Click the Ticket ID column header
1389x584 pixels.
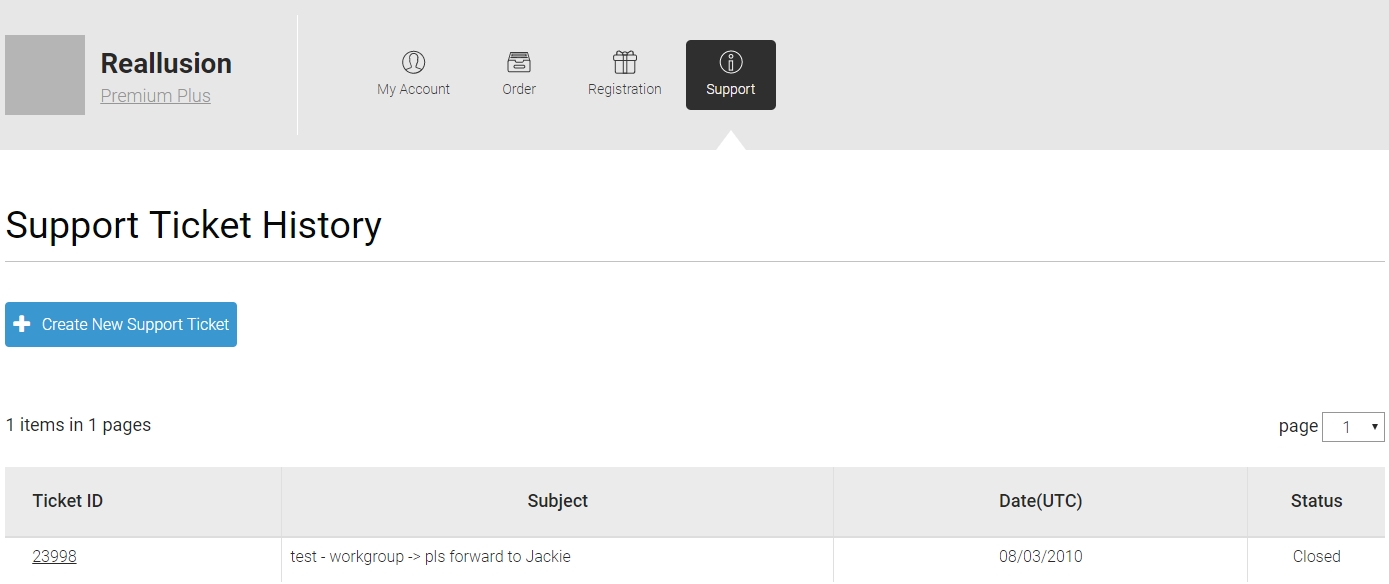click(x=68, y=501)
